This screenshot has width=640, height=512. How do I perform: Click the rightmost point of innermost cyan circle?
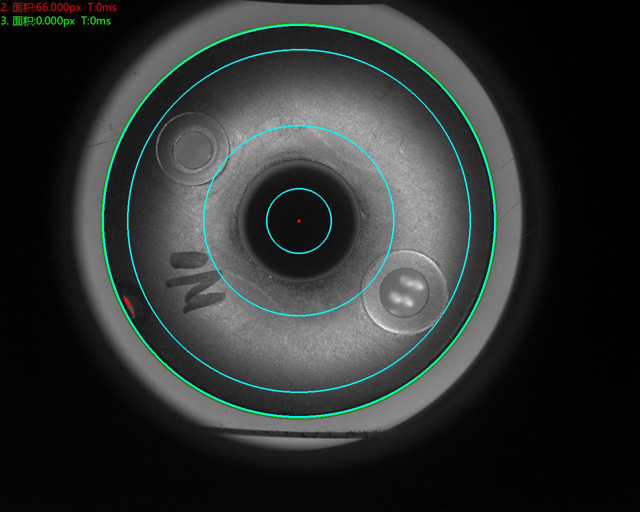tap(332, 221)
